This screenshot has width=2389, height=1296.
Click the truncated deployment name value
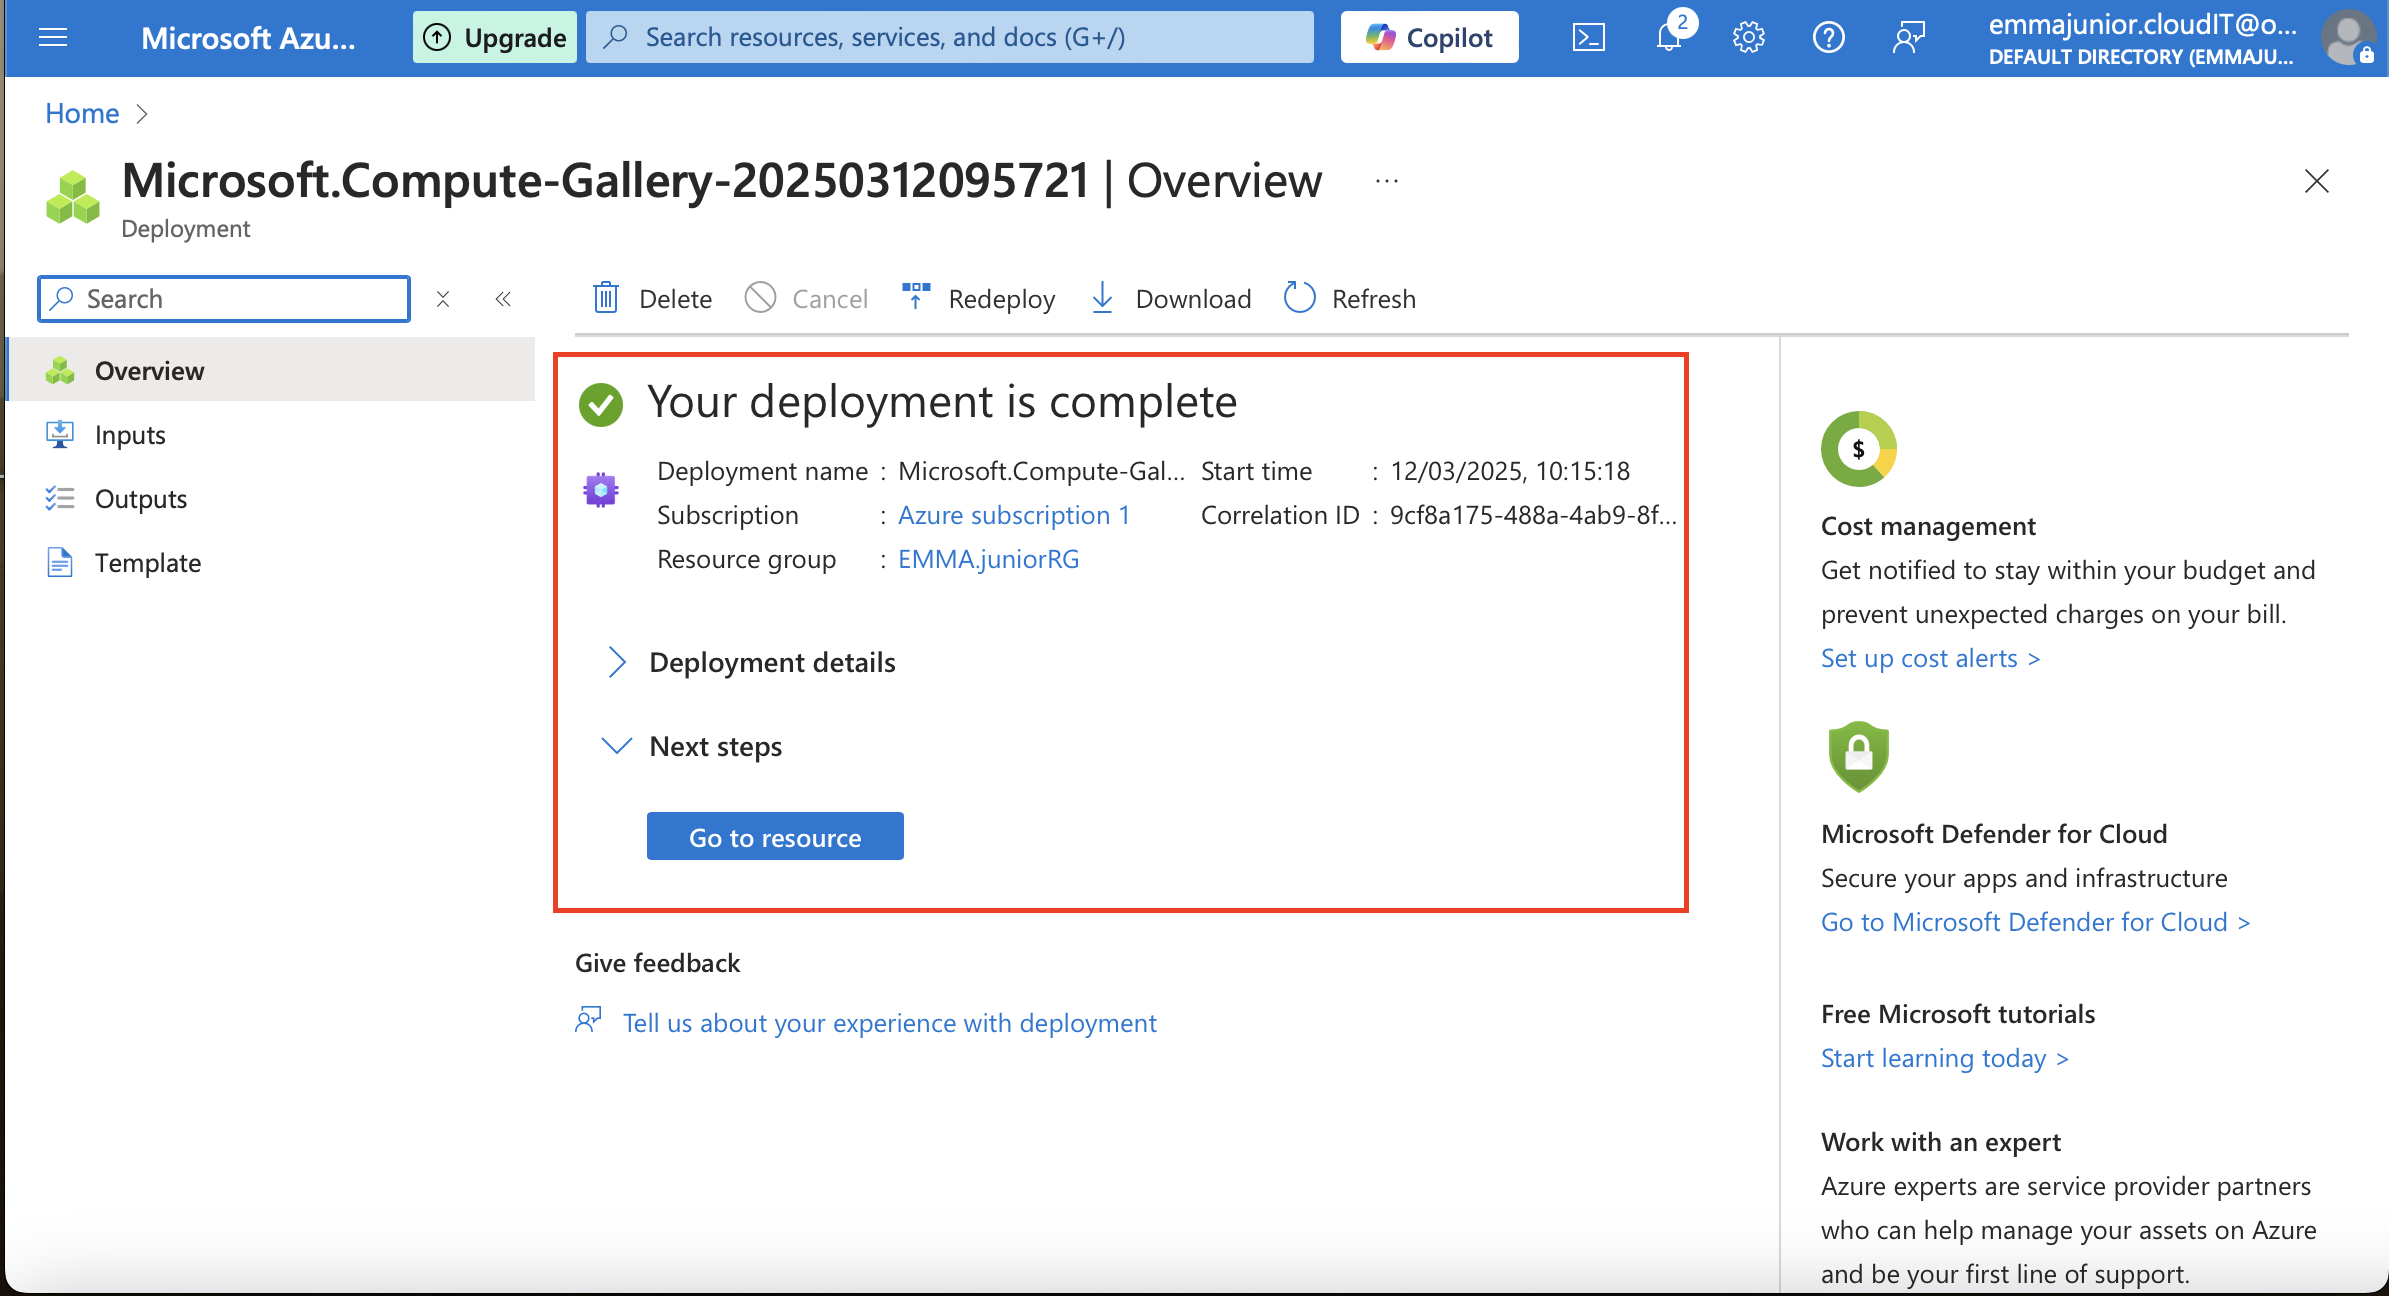pos(1041,471)
